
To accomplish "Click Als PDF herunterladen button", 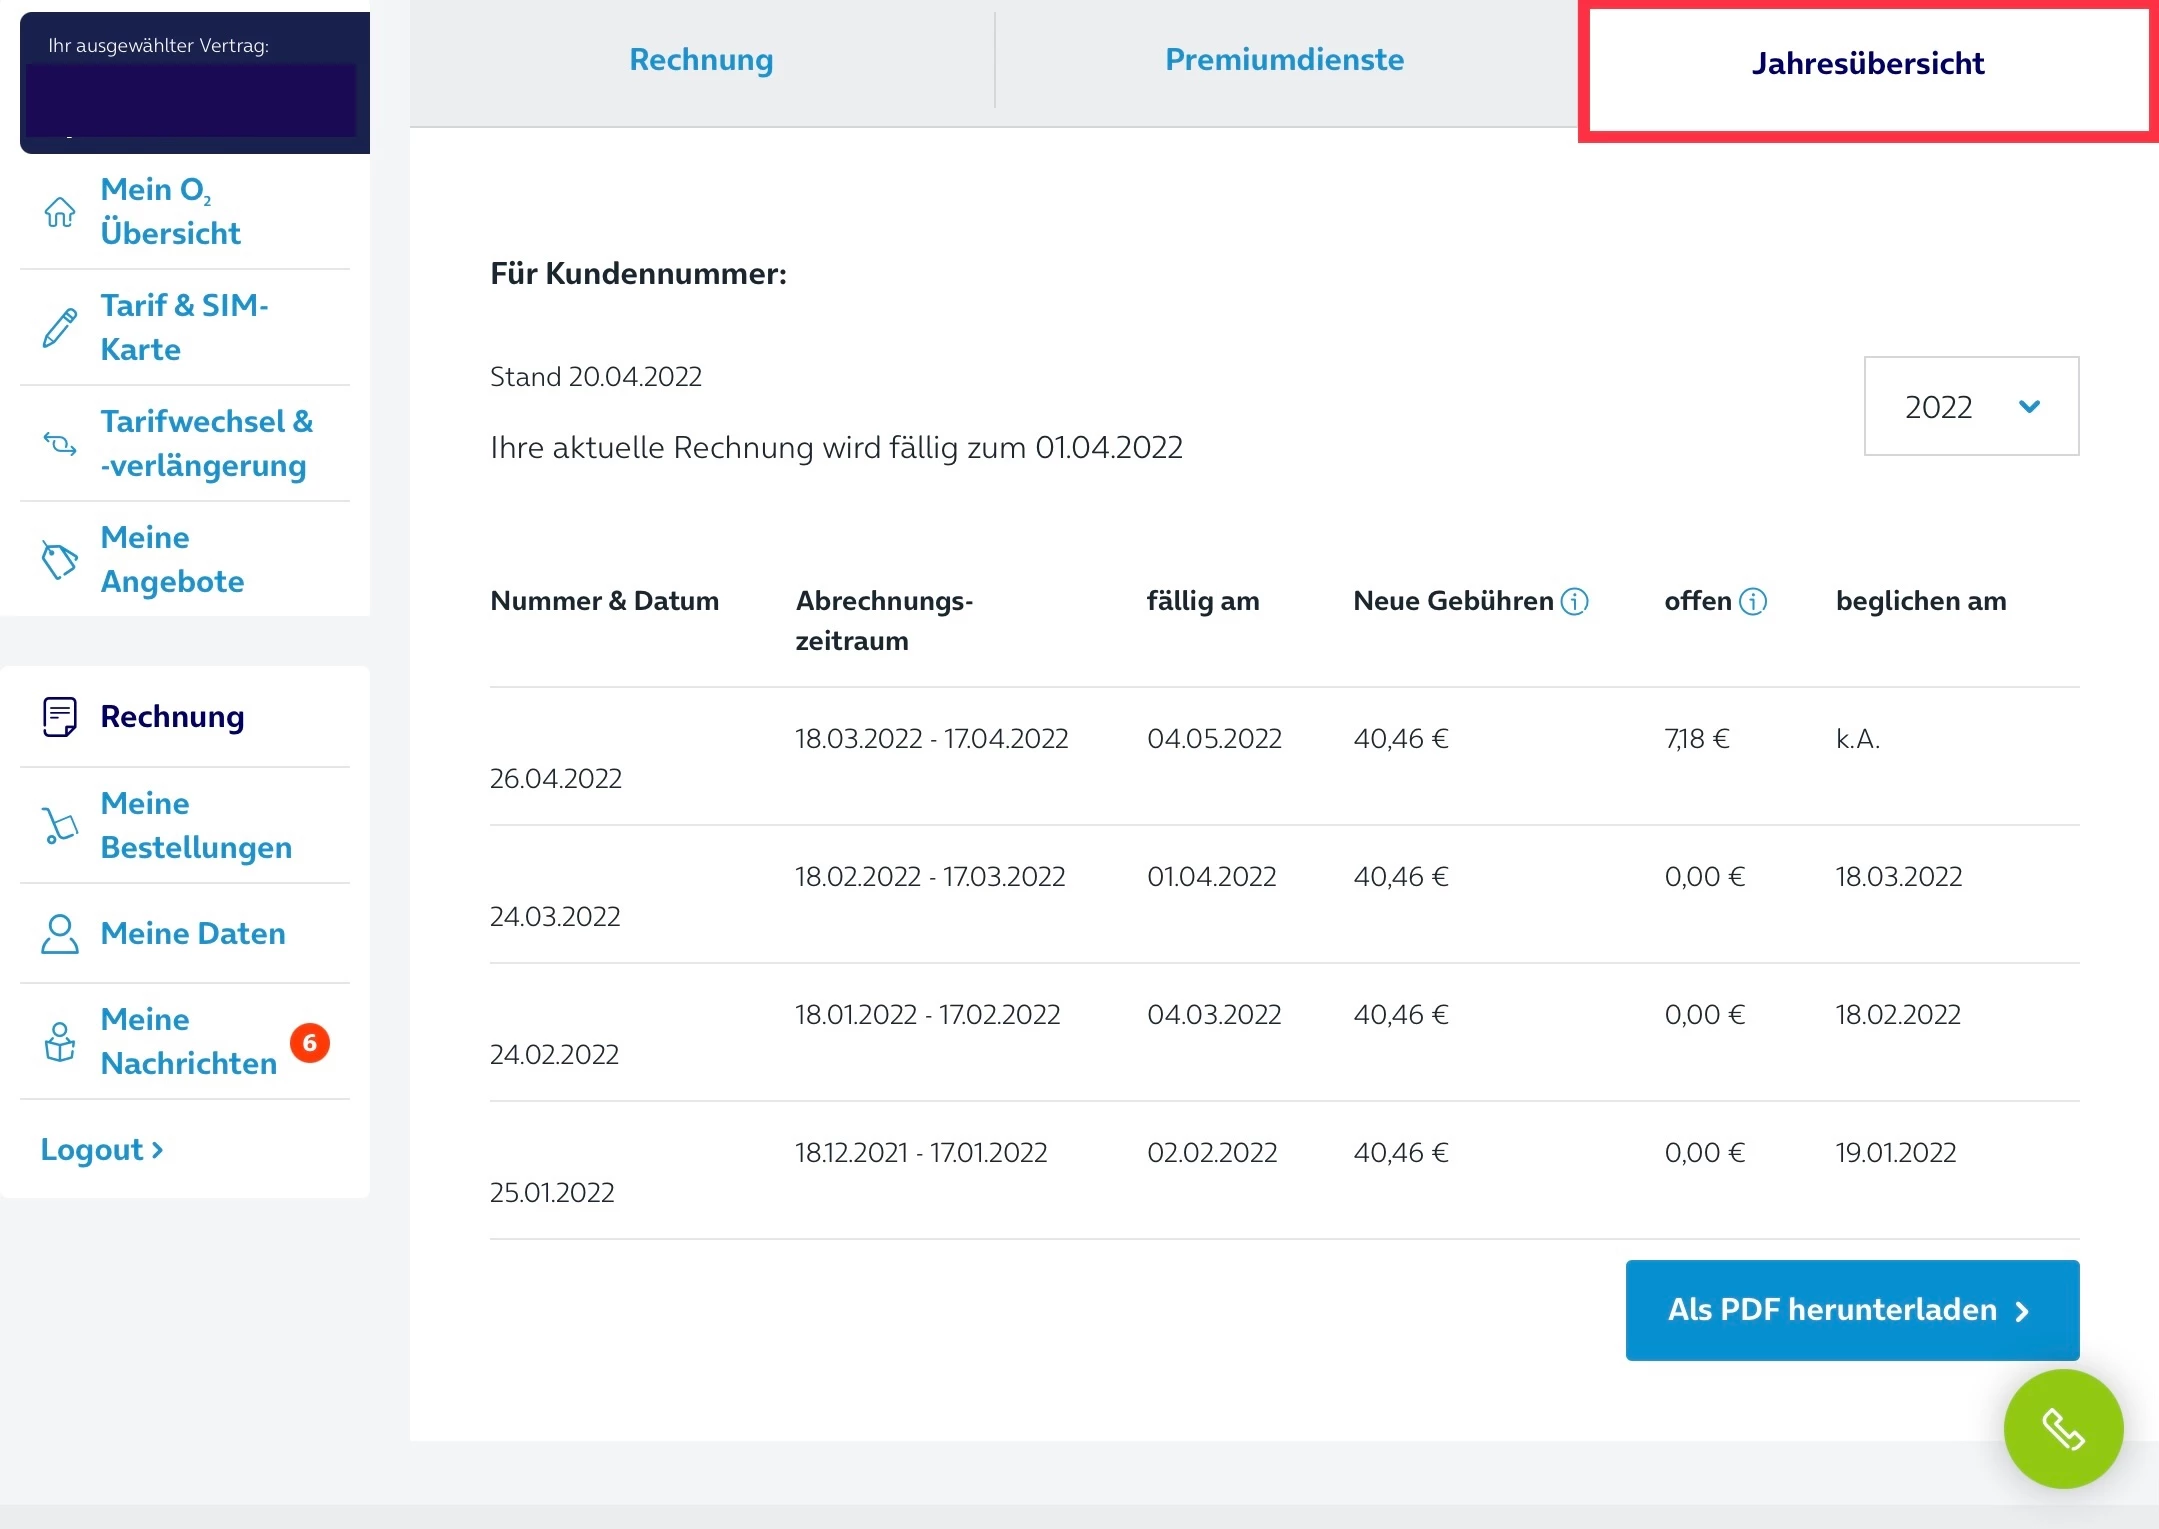I will 1851,1310.
